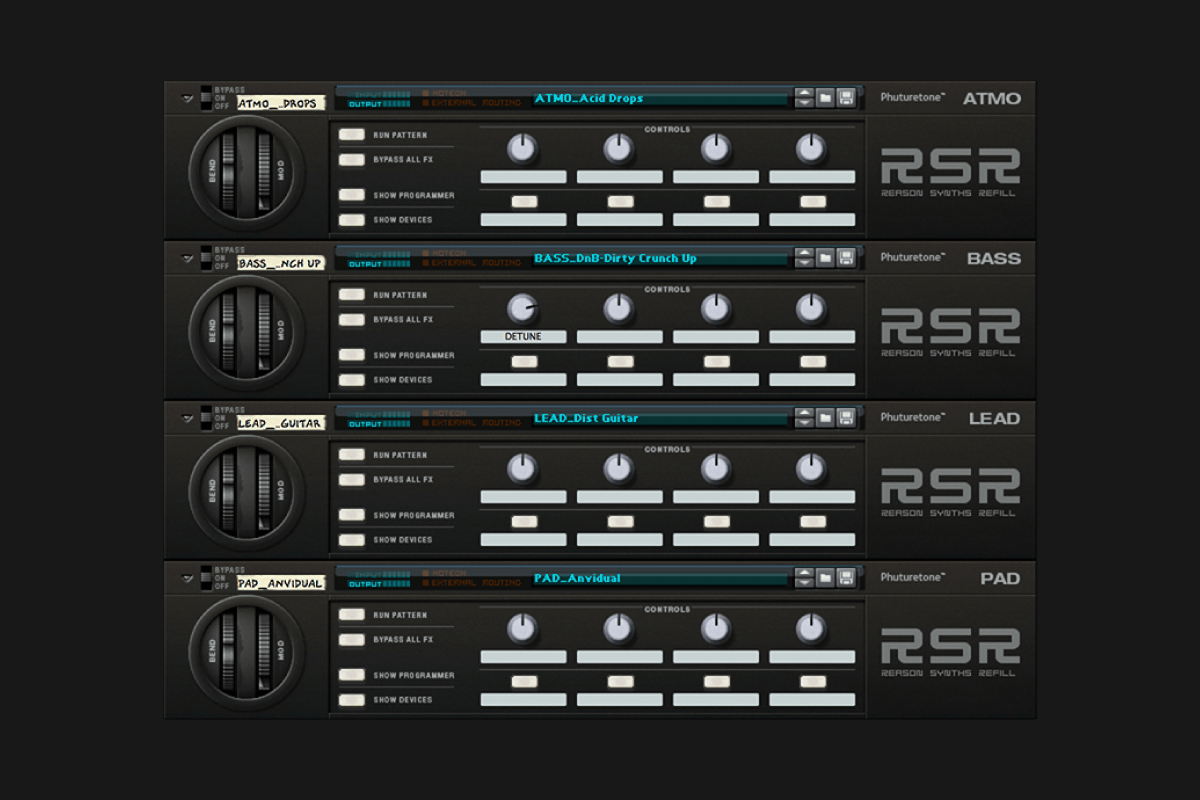Click the LEAD__GUITAR device name tape
Screen dimensions: 1200x800
click(281, 423)
